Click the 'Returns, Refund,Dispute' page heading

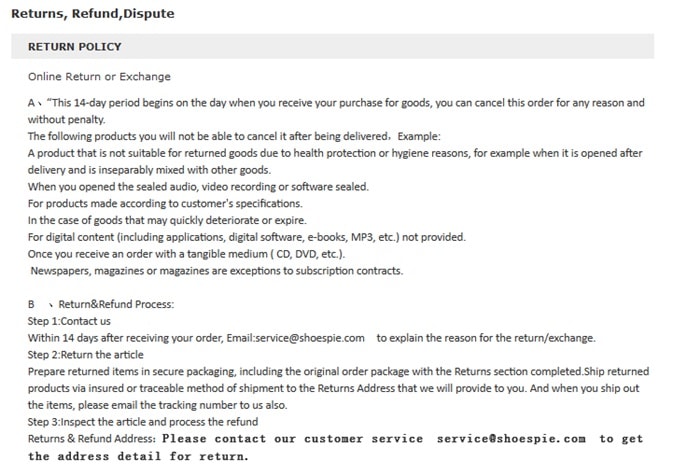(93, 14)
